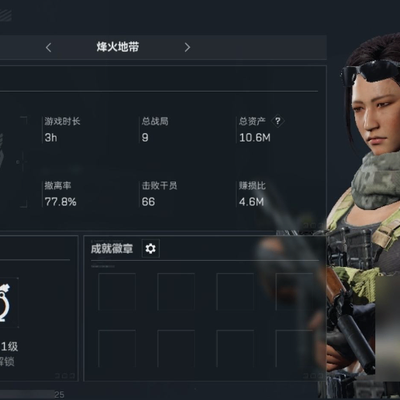Screen dimensions: 400x400
Task: Select the 烽火地带 mode title
Action: (x=118, y=47)
